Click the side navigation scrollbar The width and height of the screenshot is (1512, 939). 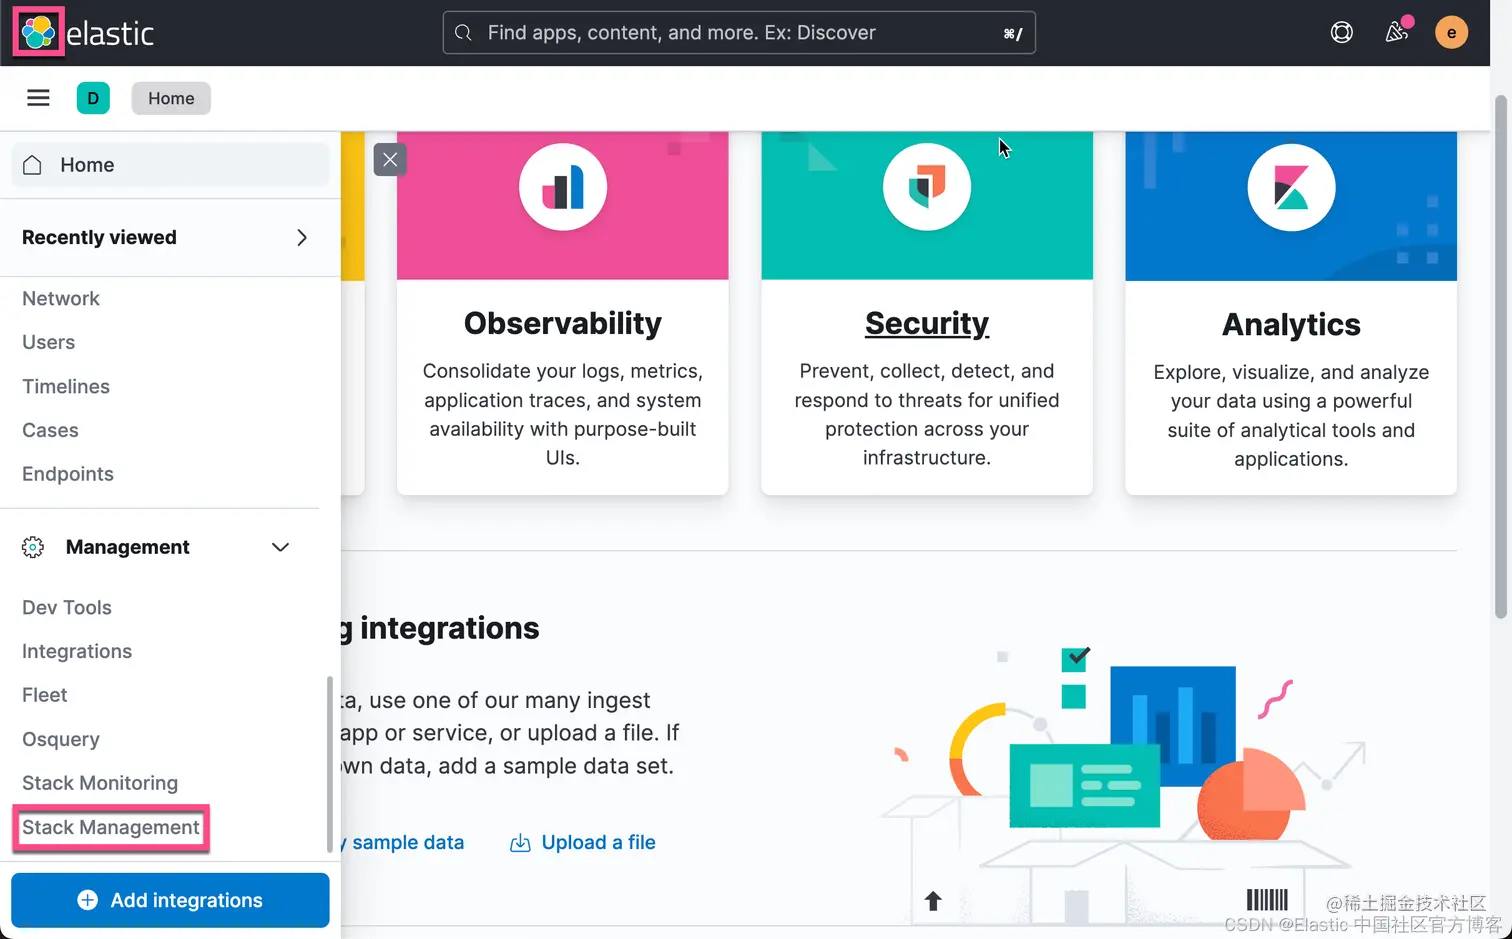click(330, 765)
